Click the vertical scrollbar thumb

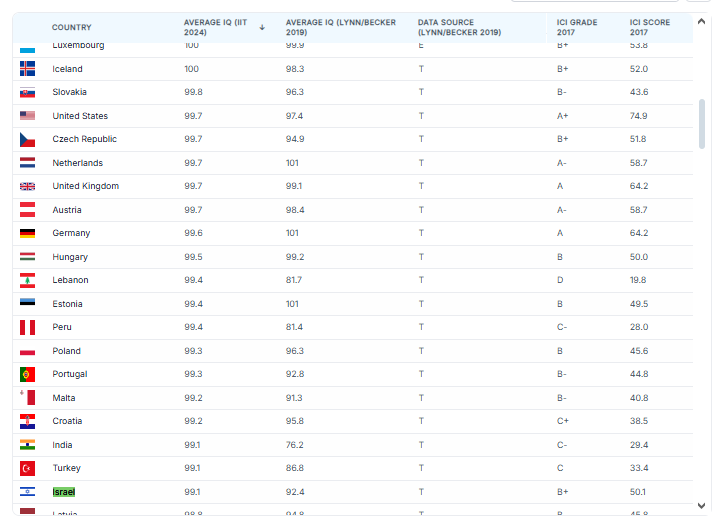click(702, 124)
